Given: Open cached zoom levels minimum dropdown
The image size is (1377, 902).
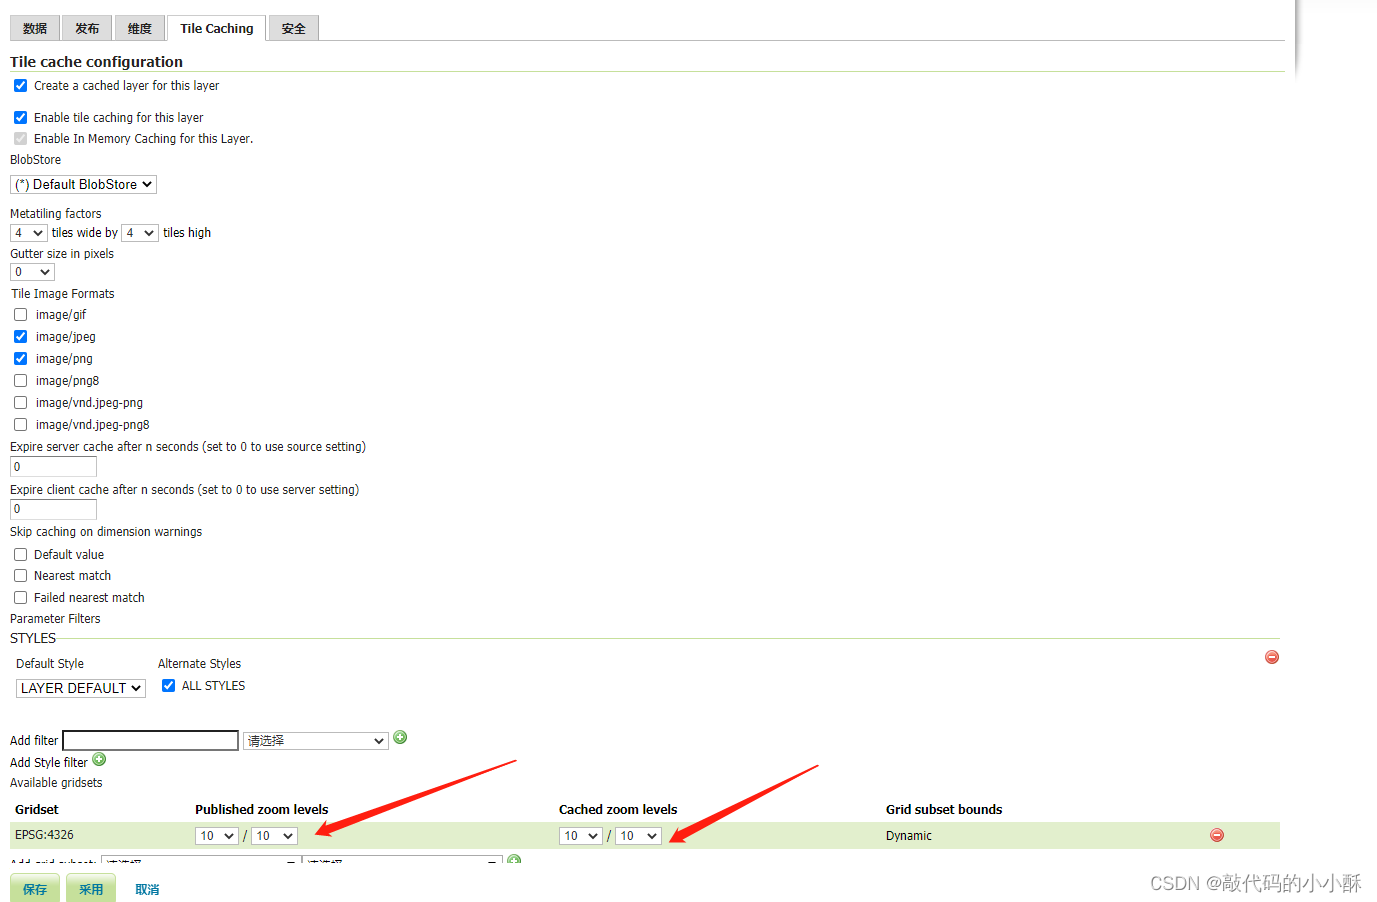Looking at the screenshot, I should (581, 836).
